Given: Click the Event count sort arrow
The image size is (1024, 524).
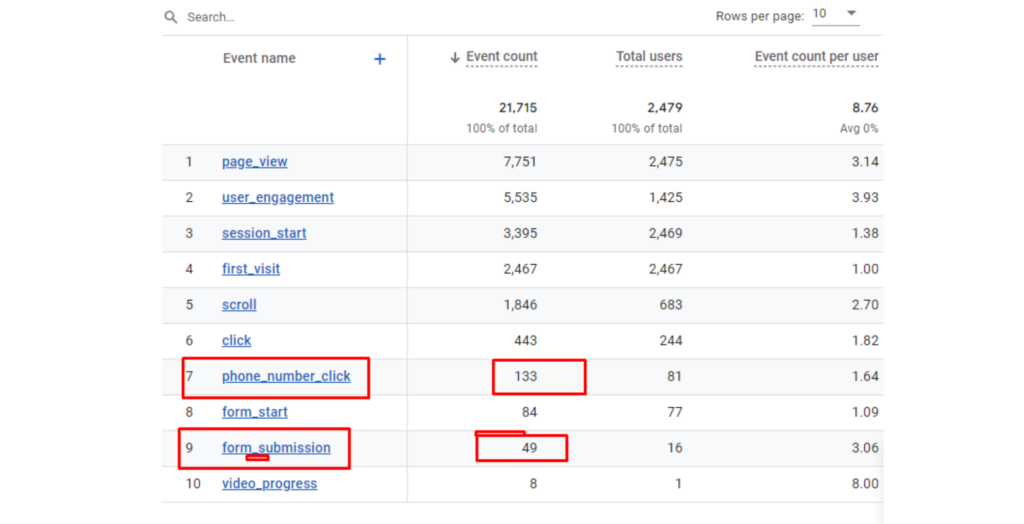Looking at the screenshot, I should click(x=455, y=58).
